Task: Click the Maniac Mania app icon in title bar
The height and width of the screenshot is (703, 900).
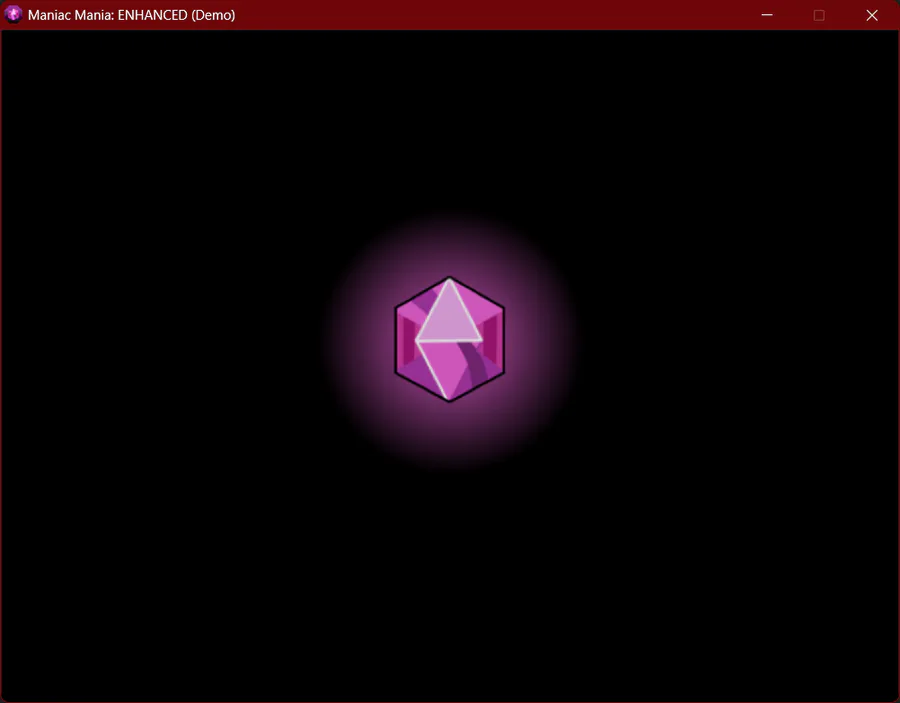Action: point(13,14)
